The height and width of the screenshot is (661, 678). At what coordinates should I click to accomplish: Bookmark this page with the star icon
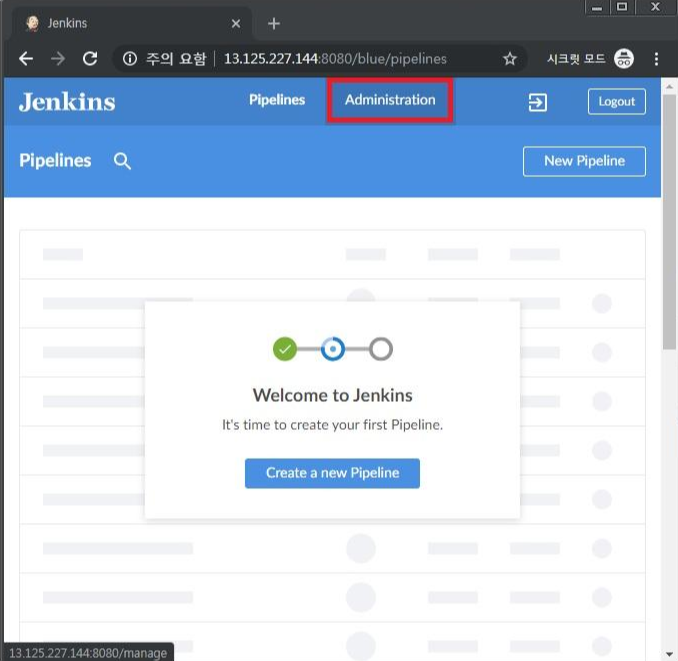(x=510, y=59)
